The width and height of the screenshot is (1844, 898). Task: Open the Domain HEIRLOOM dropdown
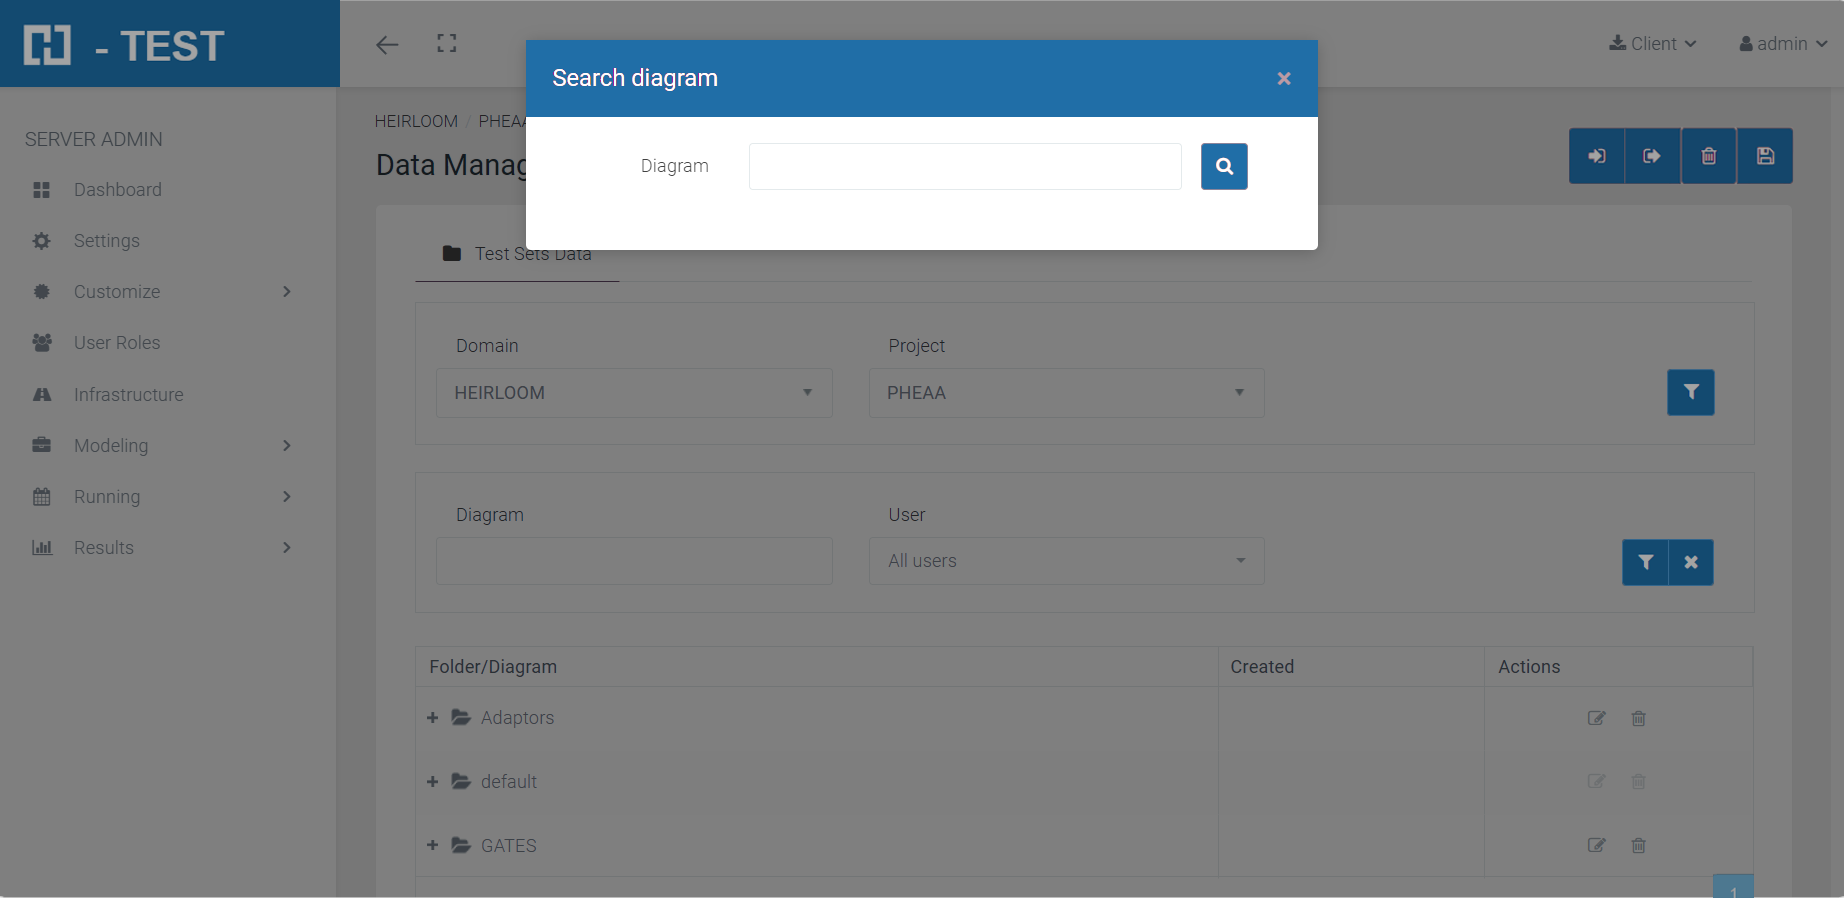pos(634,393)
